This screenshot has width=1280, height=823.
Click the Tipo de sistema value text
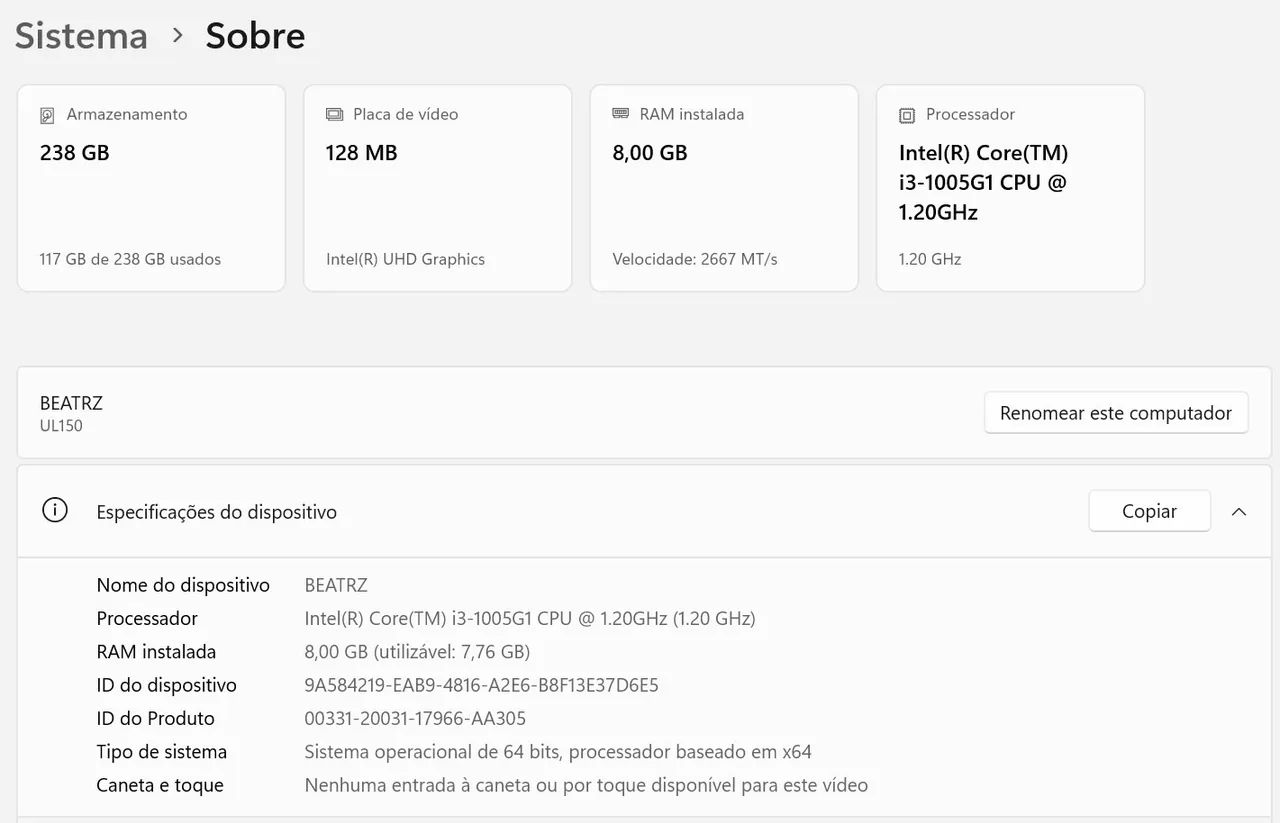[x=557, y=752]
